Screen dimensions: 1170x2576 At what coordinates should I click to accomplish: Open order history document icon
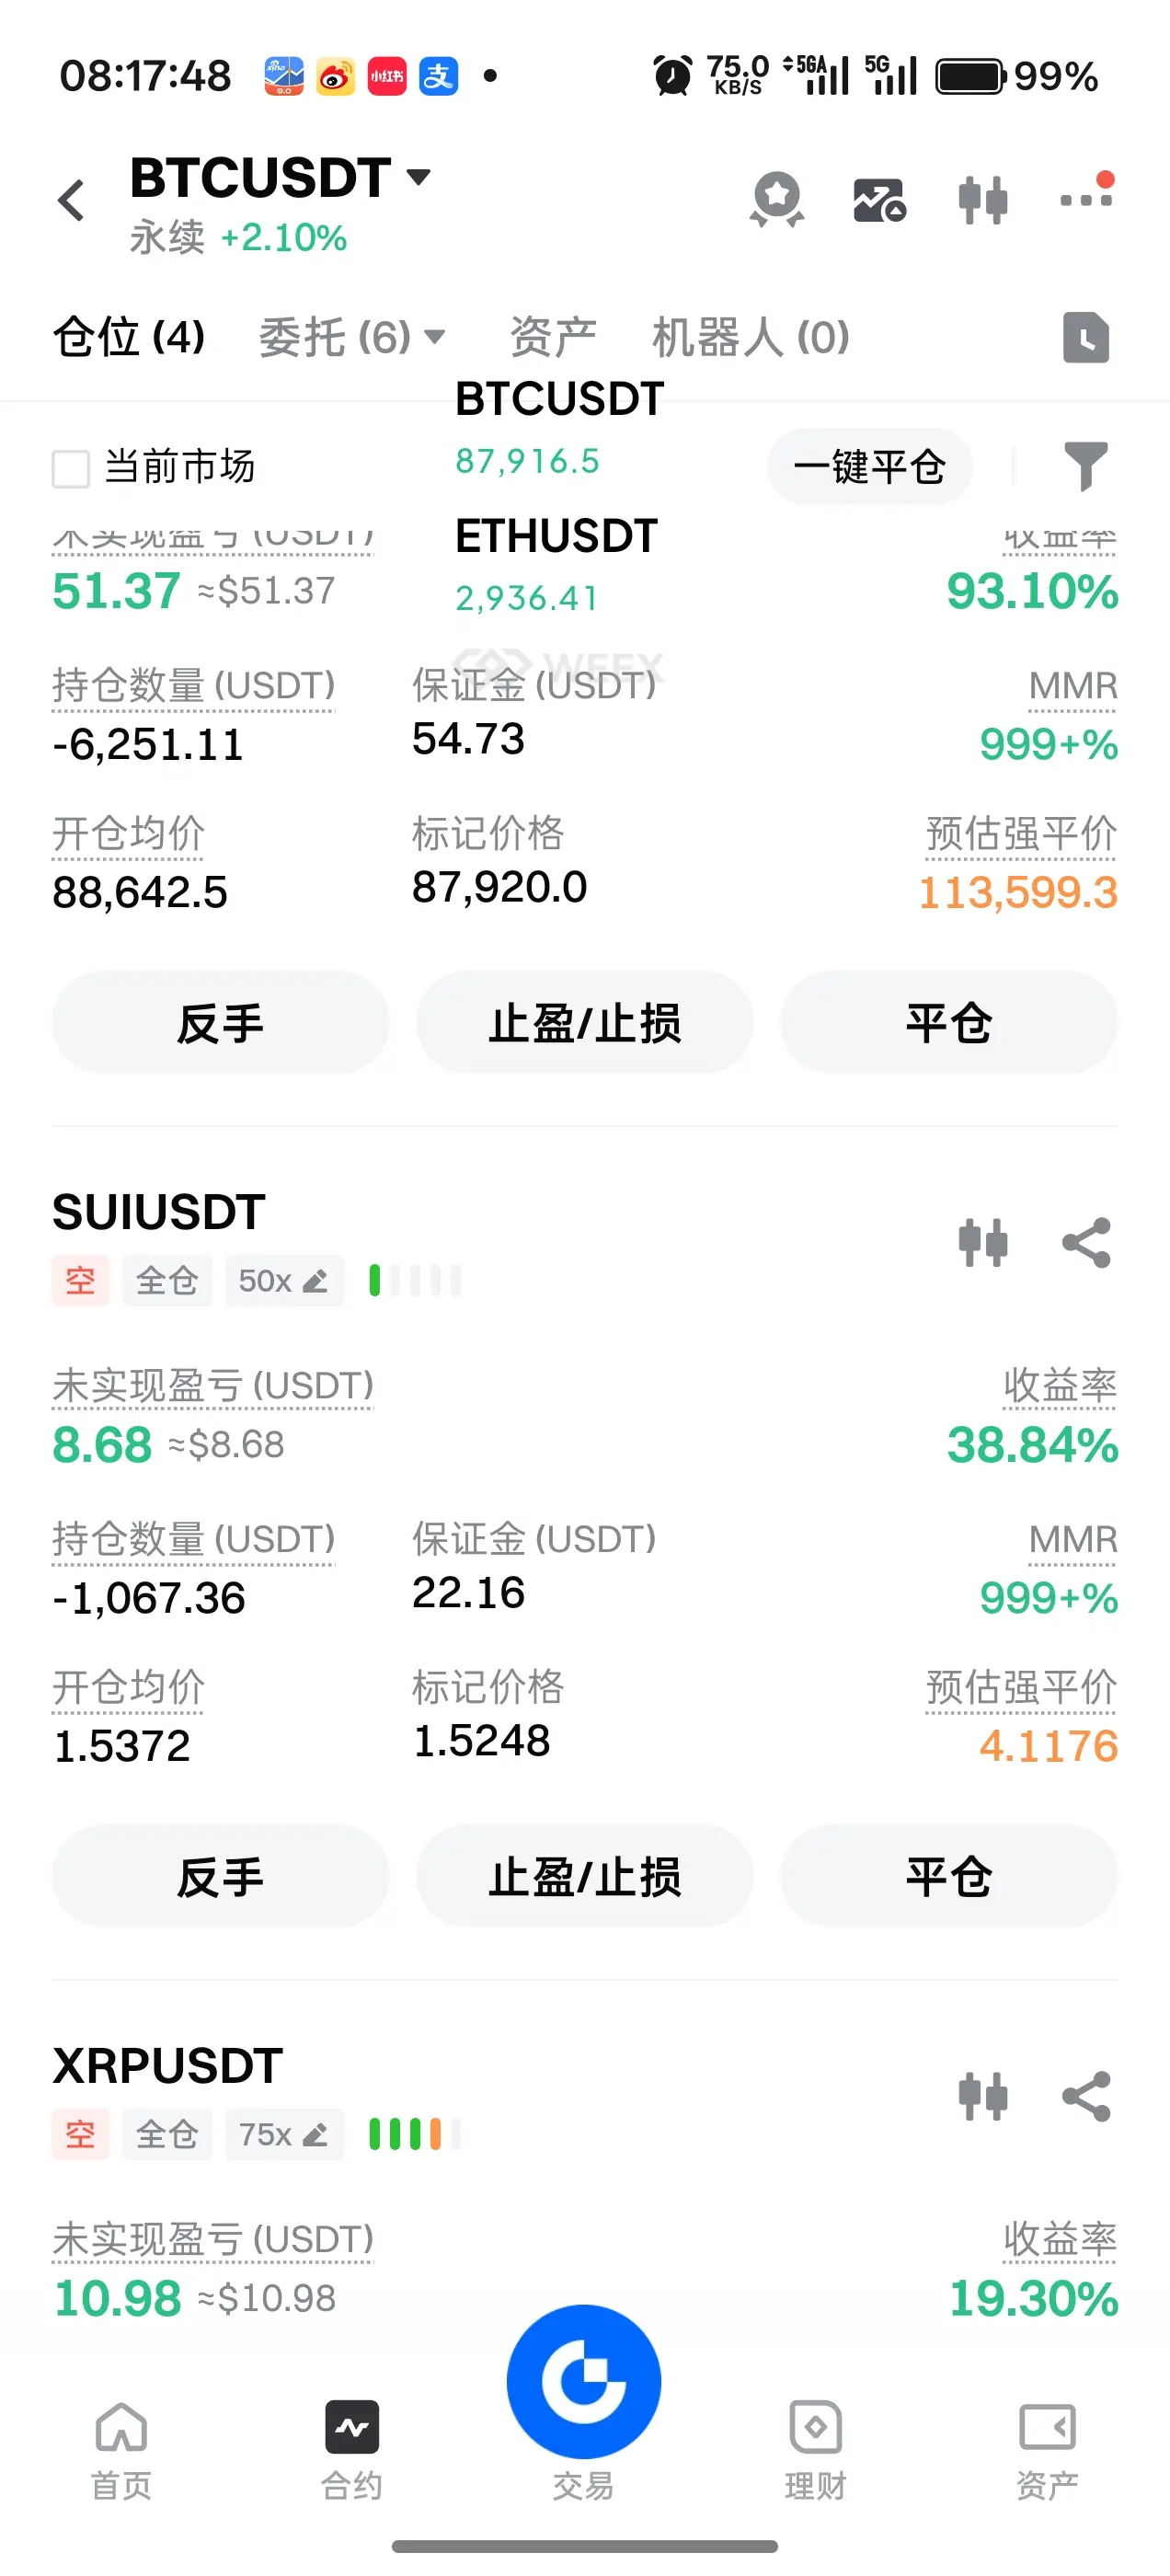(1086, 337)
